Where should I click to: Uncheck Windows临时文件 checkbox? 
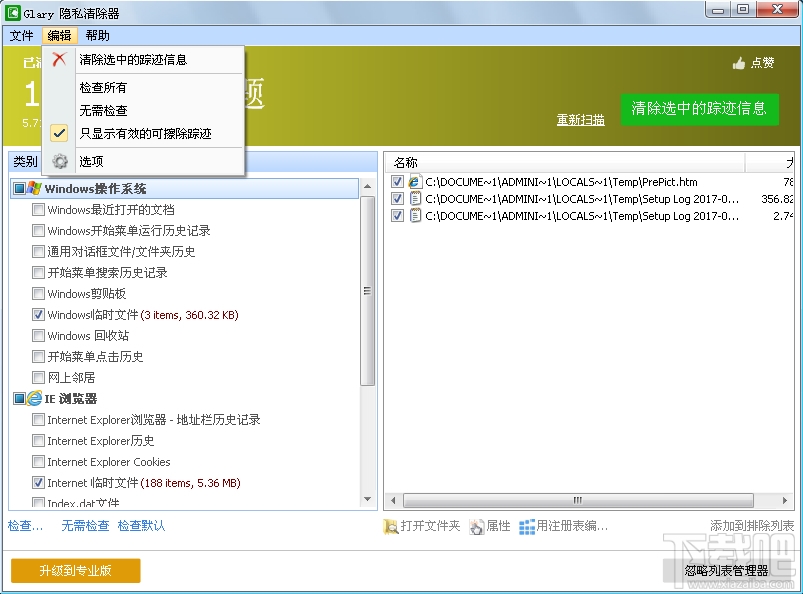38,314
